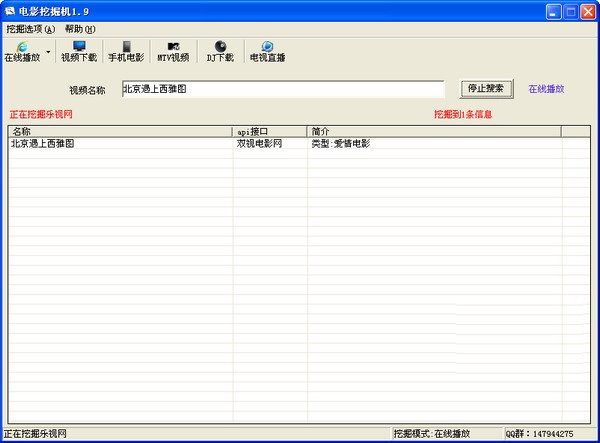Open the DJ下载 tool
This screenshot has width=600, height=443.
point(220,51)
